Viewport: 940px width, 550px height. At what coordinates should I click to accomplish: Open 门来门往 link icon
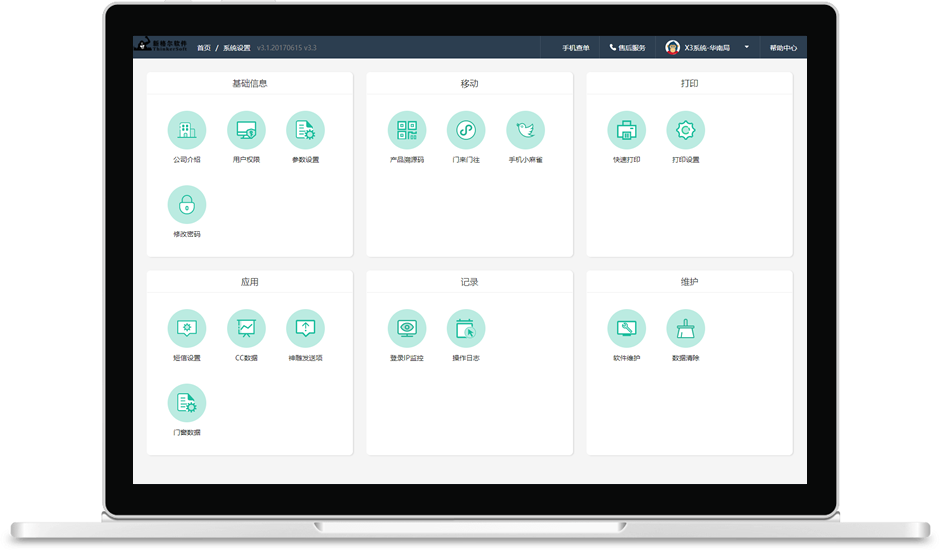click(x=466, y=130)
